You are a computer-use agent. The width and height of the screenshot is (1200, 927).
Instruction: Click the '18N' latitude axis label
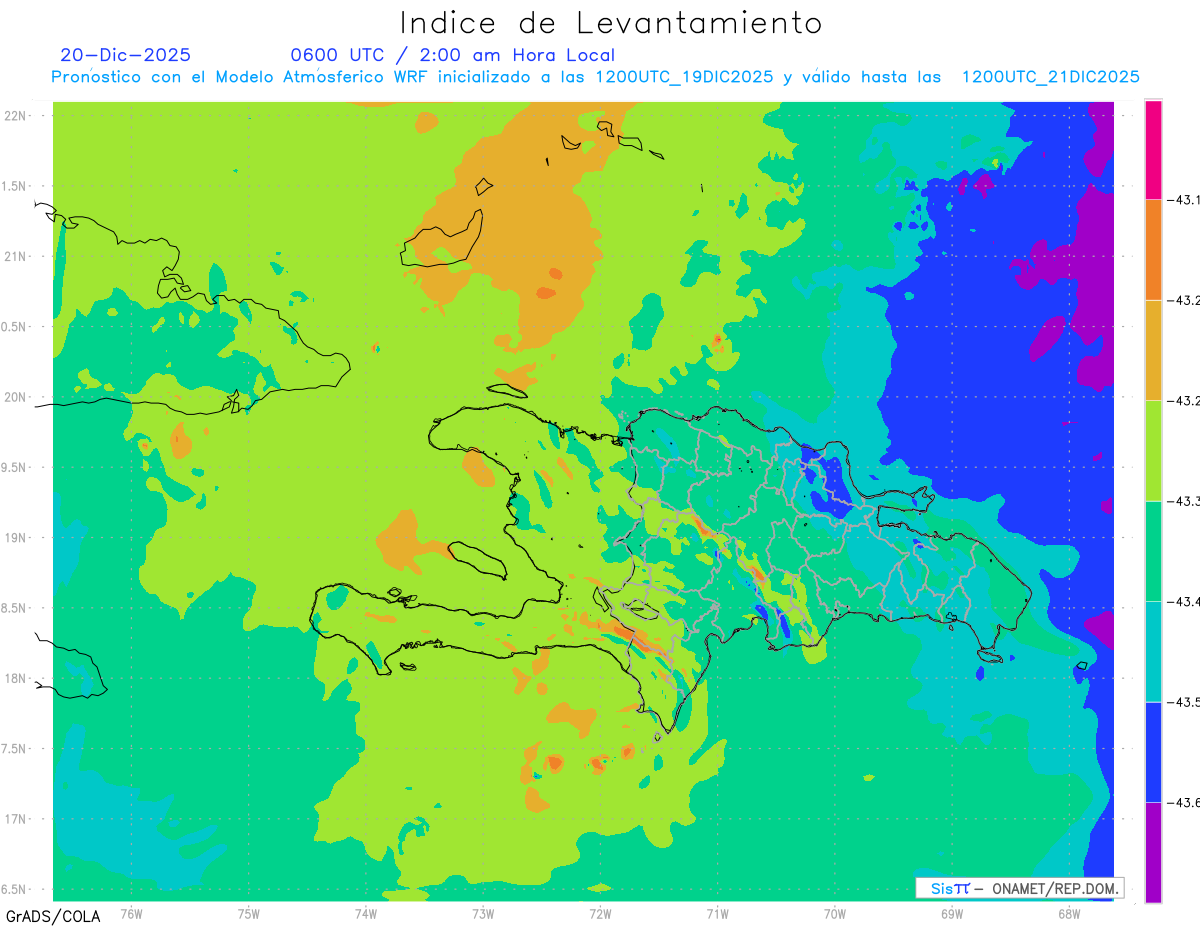(17, 678)
